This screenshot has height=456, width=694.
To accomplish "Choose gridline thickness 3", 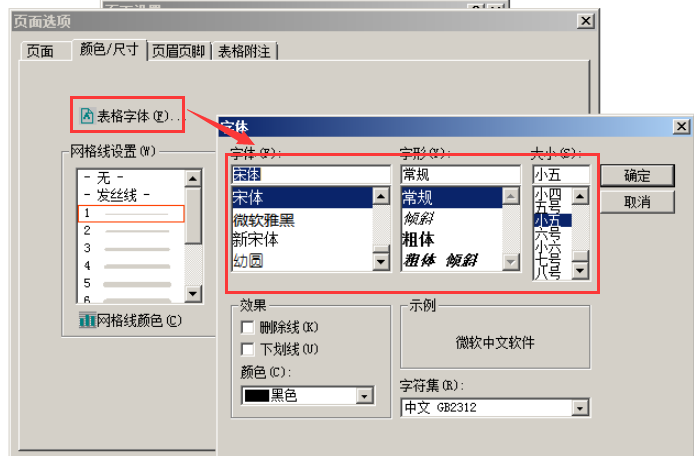I will [x=130, y=248].
